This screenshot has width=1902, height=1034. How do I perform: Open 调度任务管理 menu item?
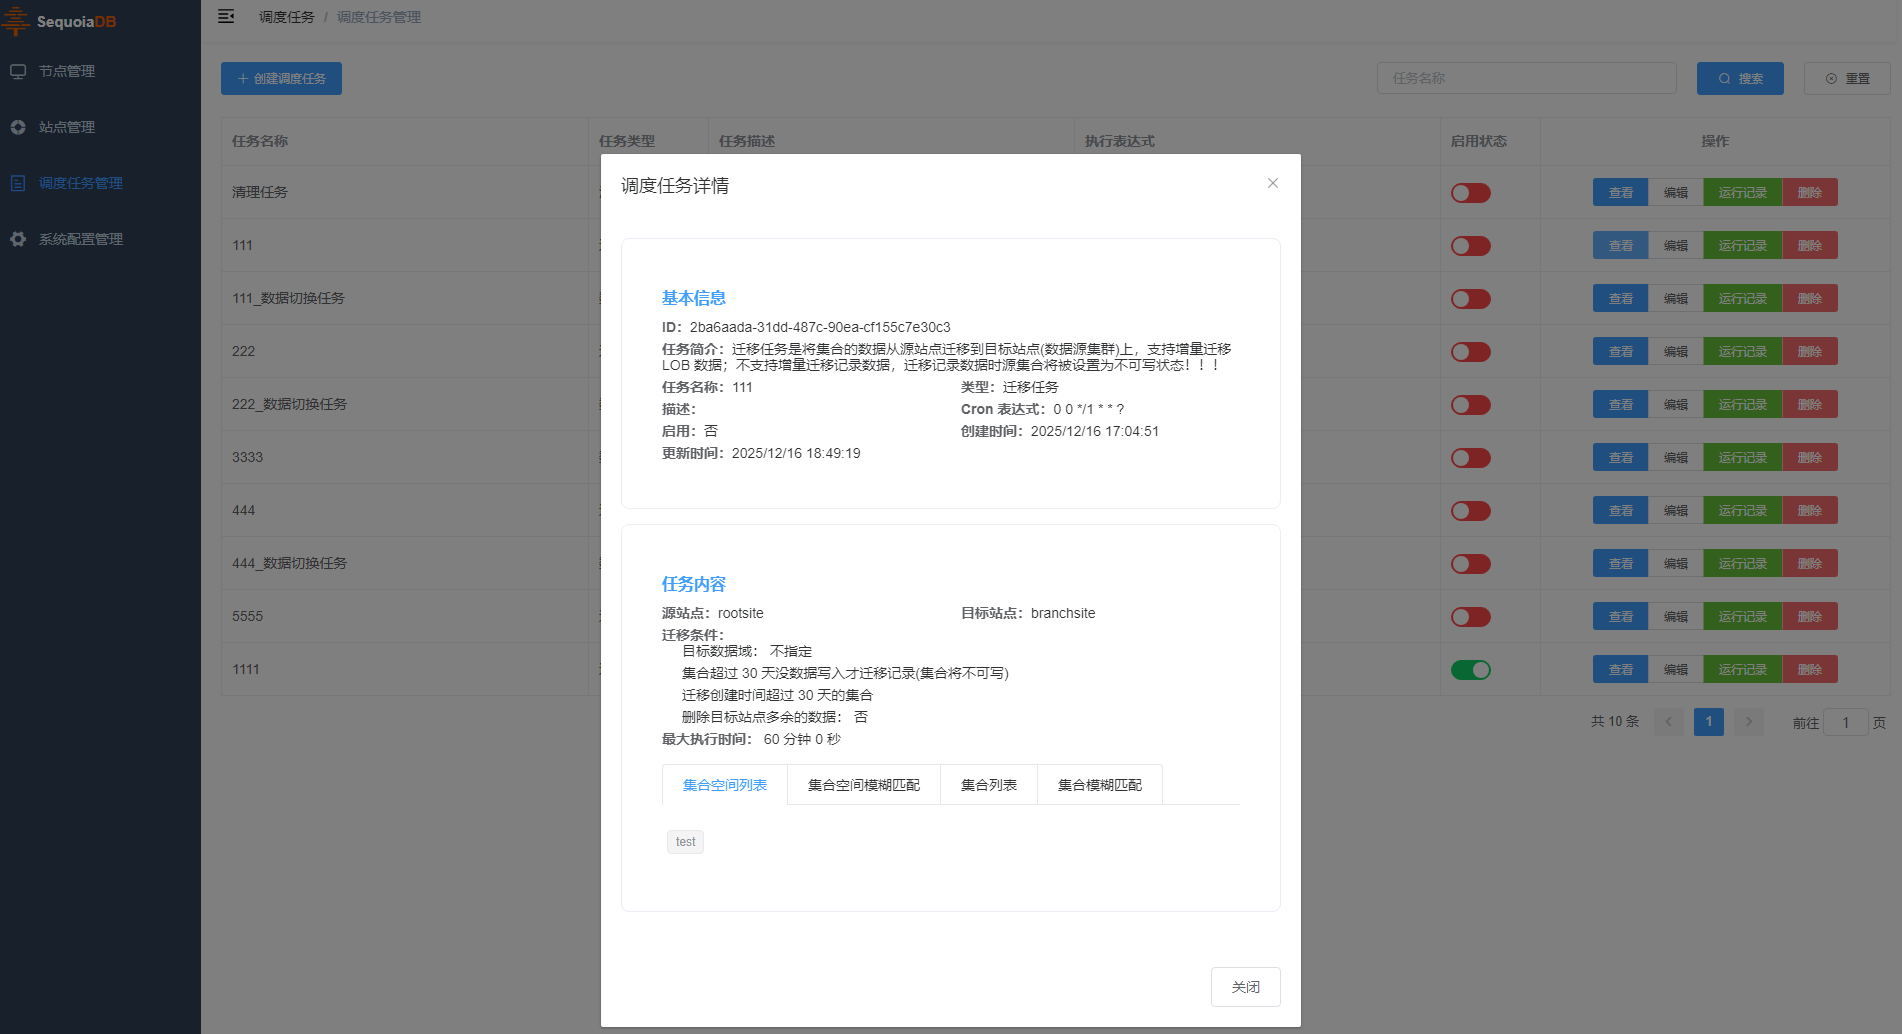tap(100, 183)
